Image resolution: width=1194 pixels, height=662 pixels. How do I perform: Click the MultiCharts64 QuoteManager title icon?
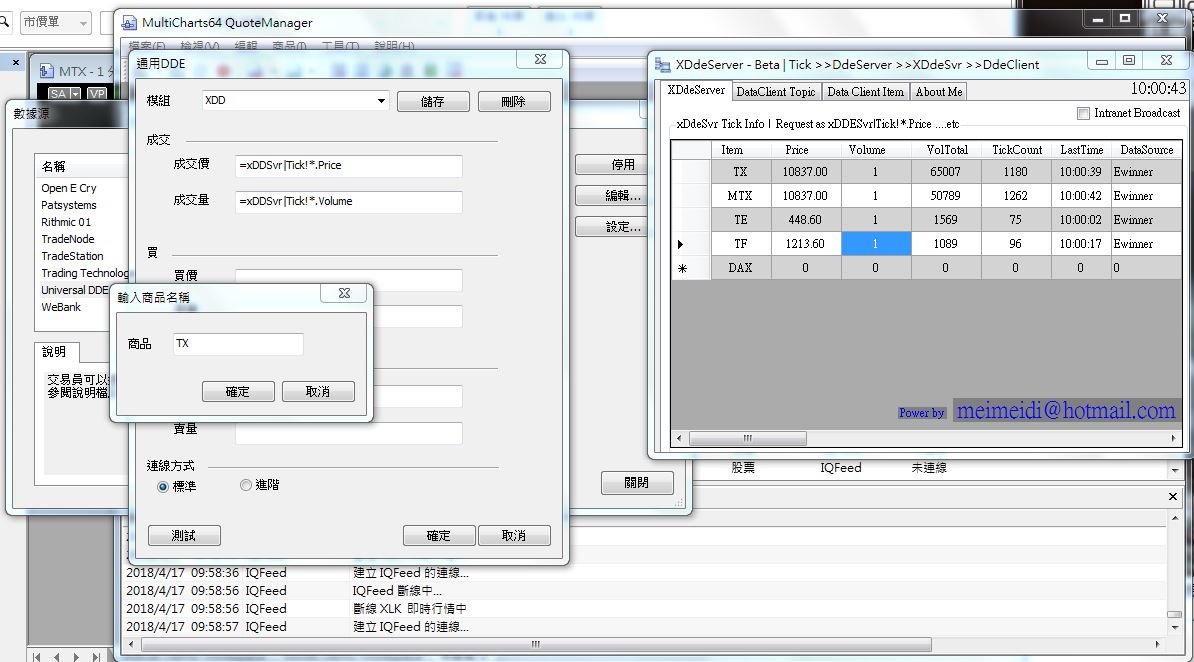point(129,23)
